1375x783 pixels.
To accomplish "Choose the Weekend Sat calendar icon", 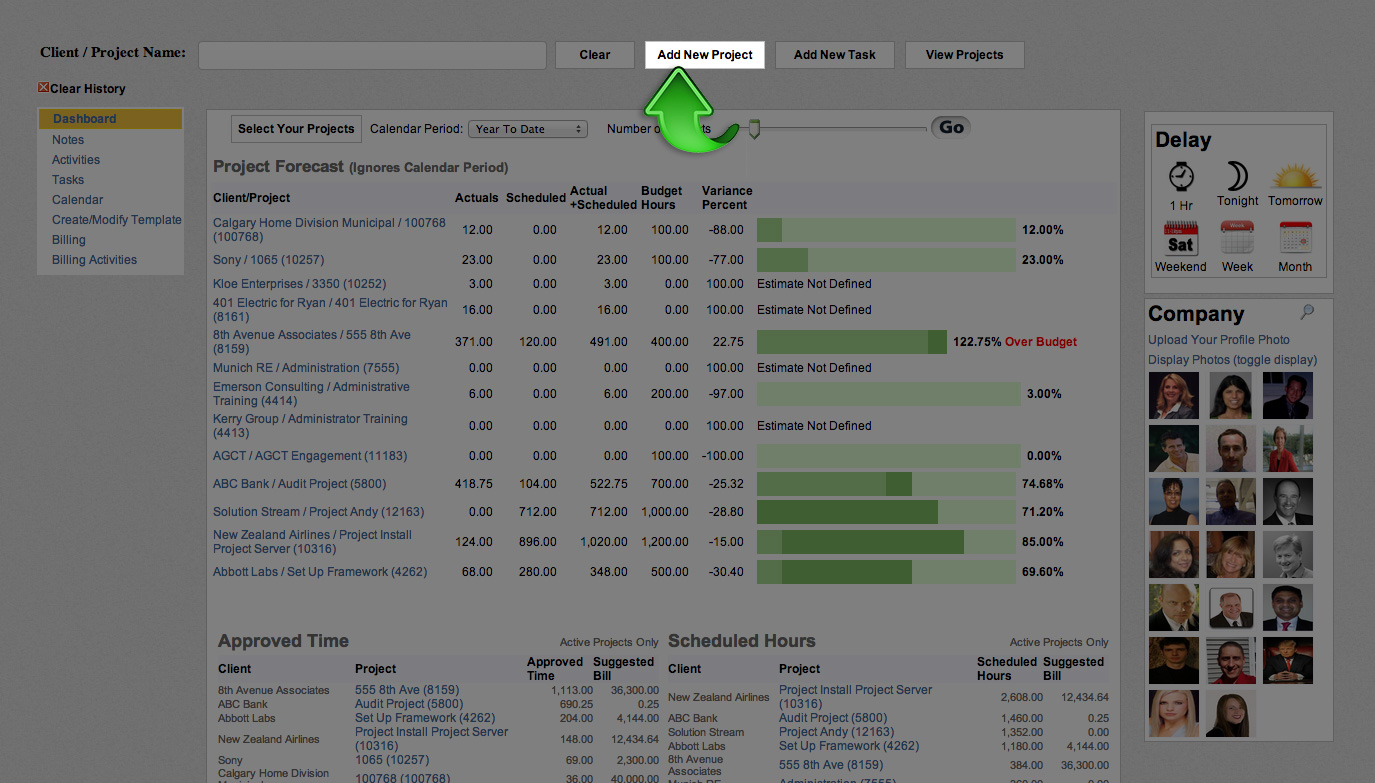I will pos(1180,240).
